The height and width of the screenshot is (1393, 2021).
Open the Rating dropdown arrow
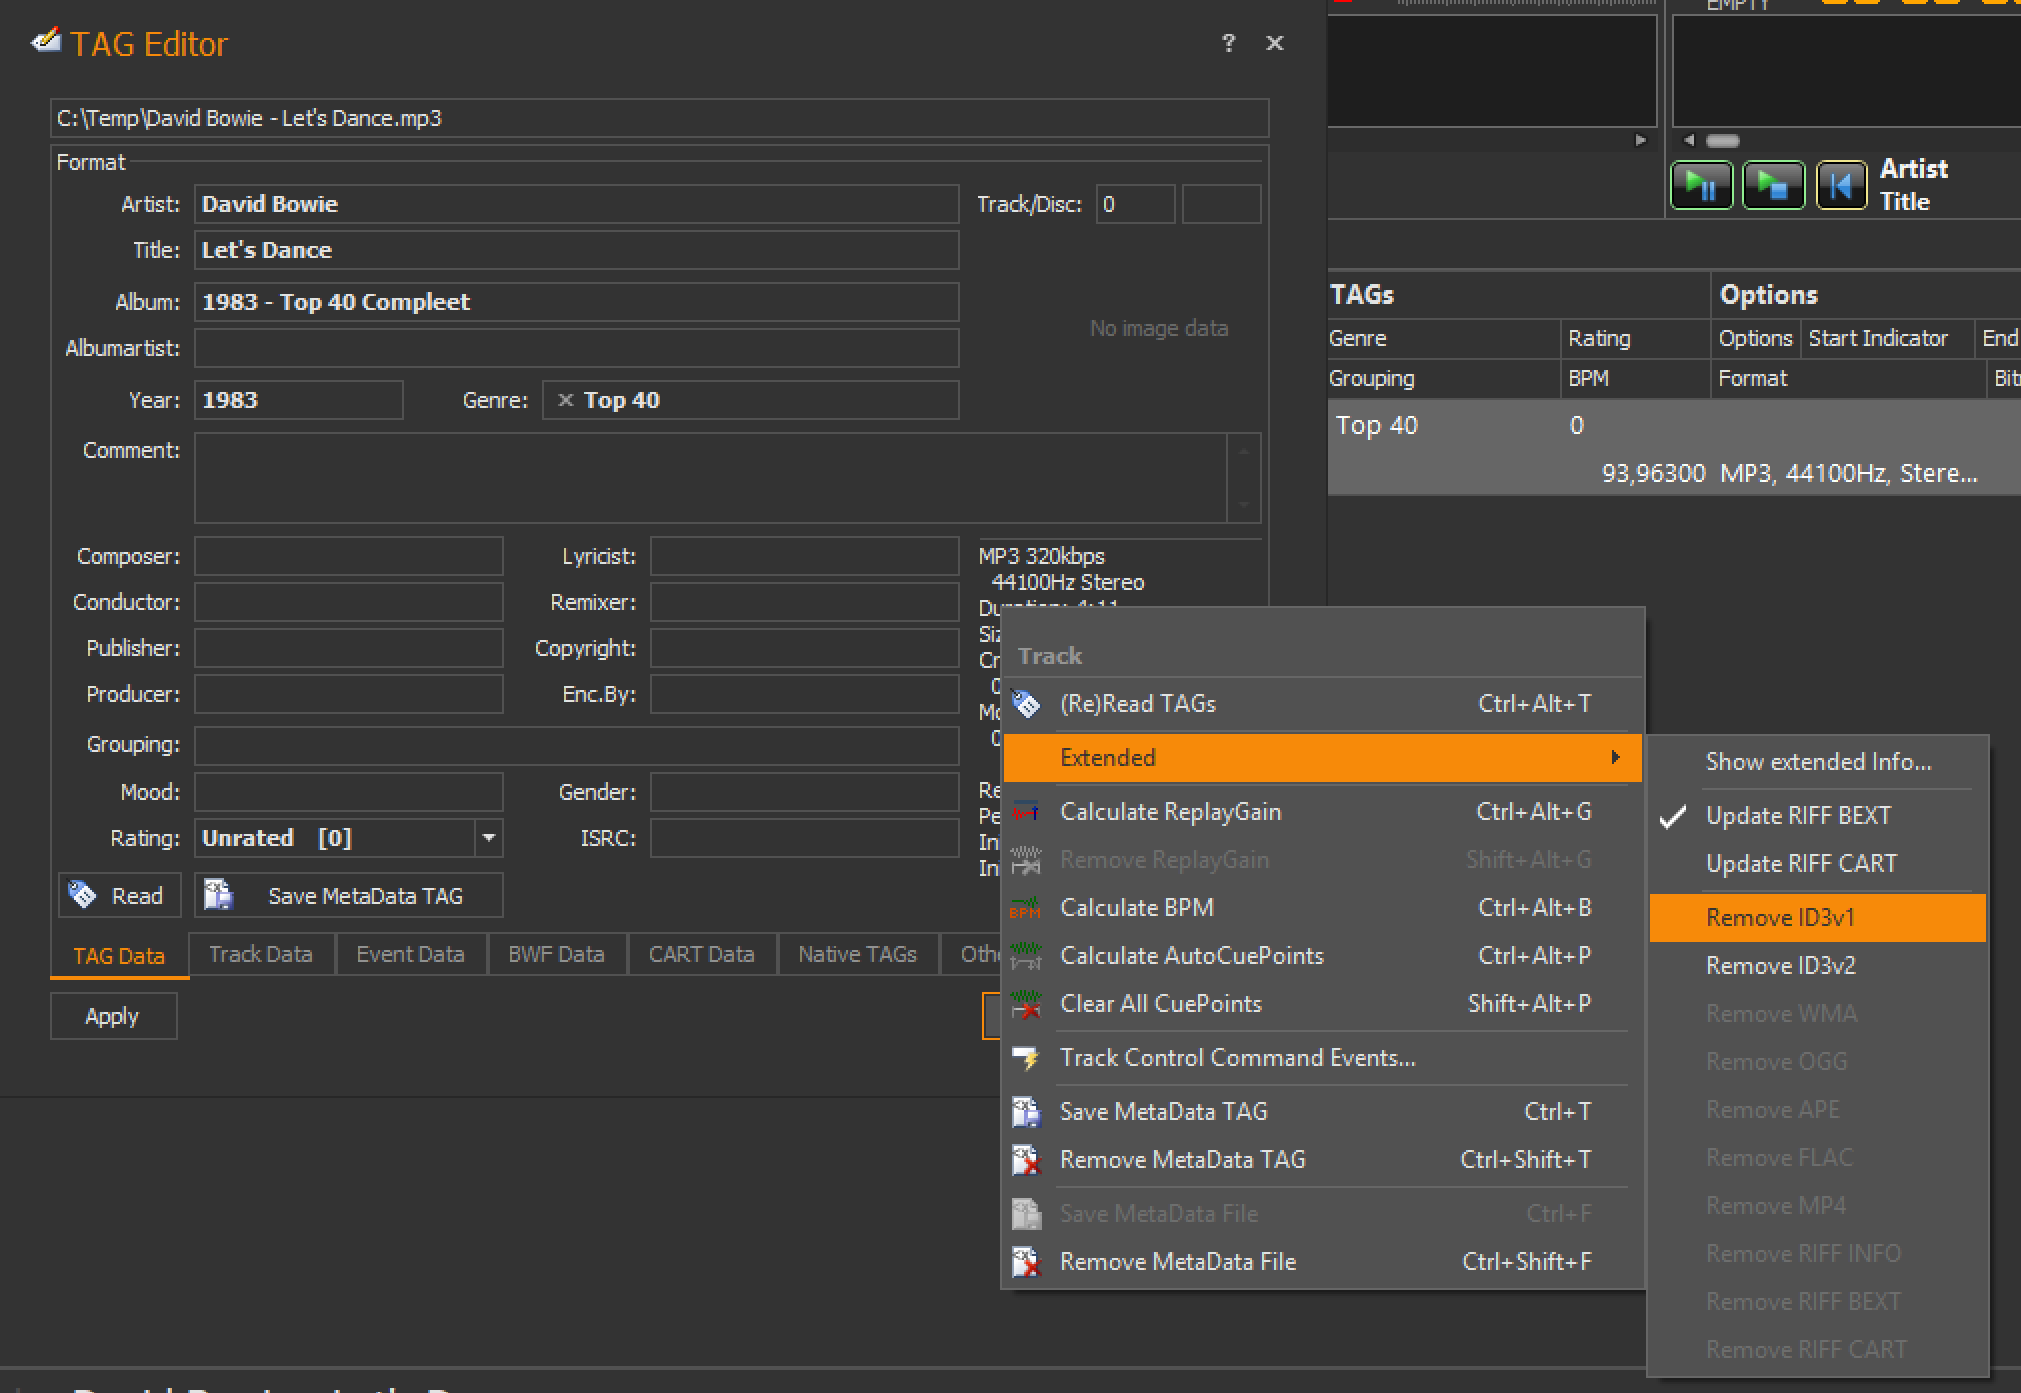[488, 838]
